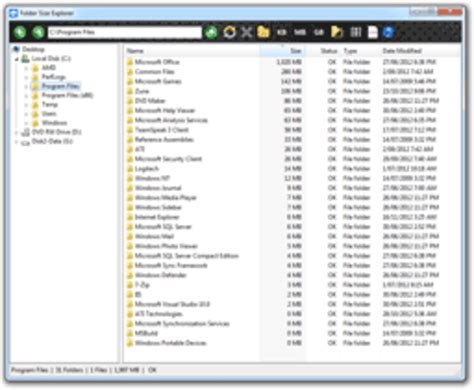The width and height of the screenshot is (474, 390).
Task: Click into the C:\Program Files path box
Action: coord(125,32)
